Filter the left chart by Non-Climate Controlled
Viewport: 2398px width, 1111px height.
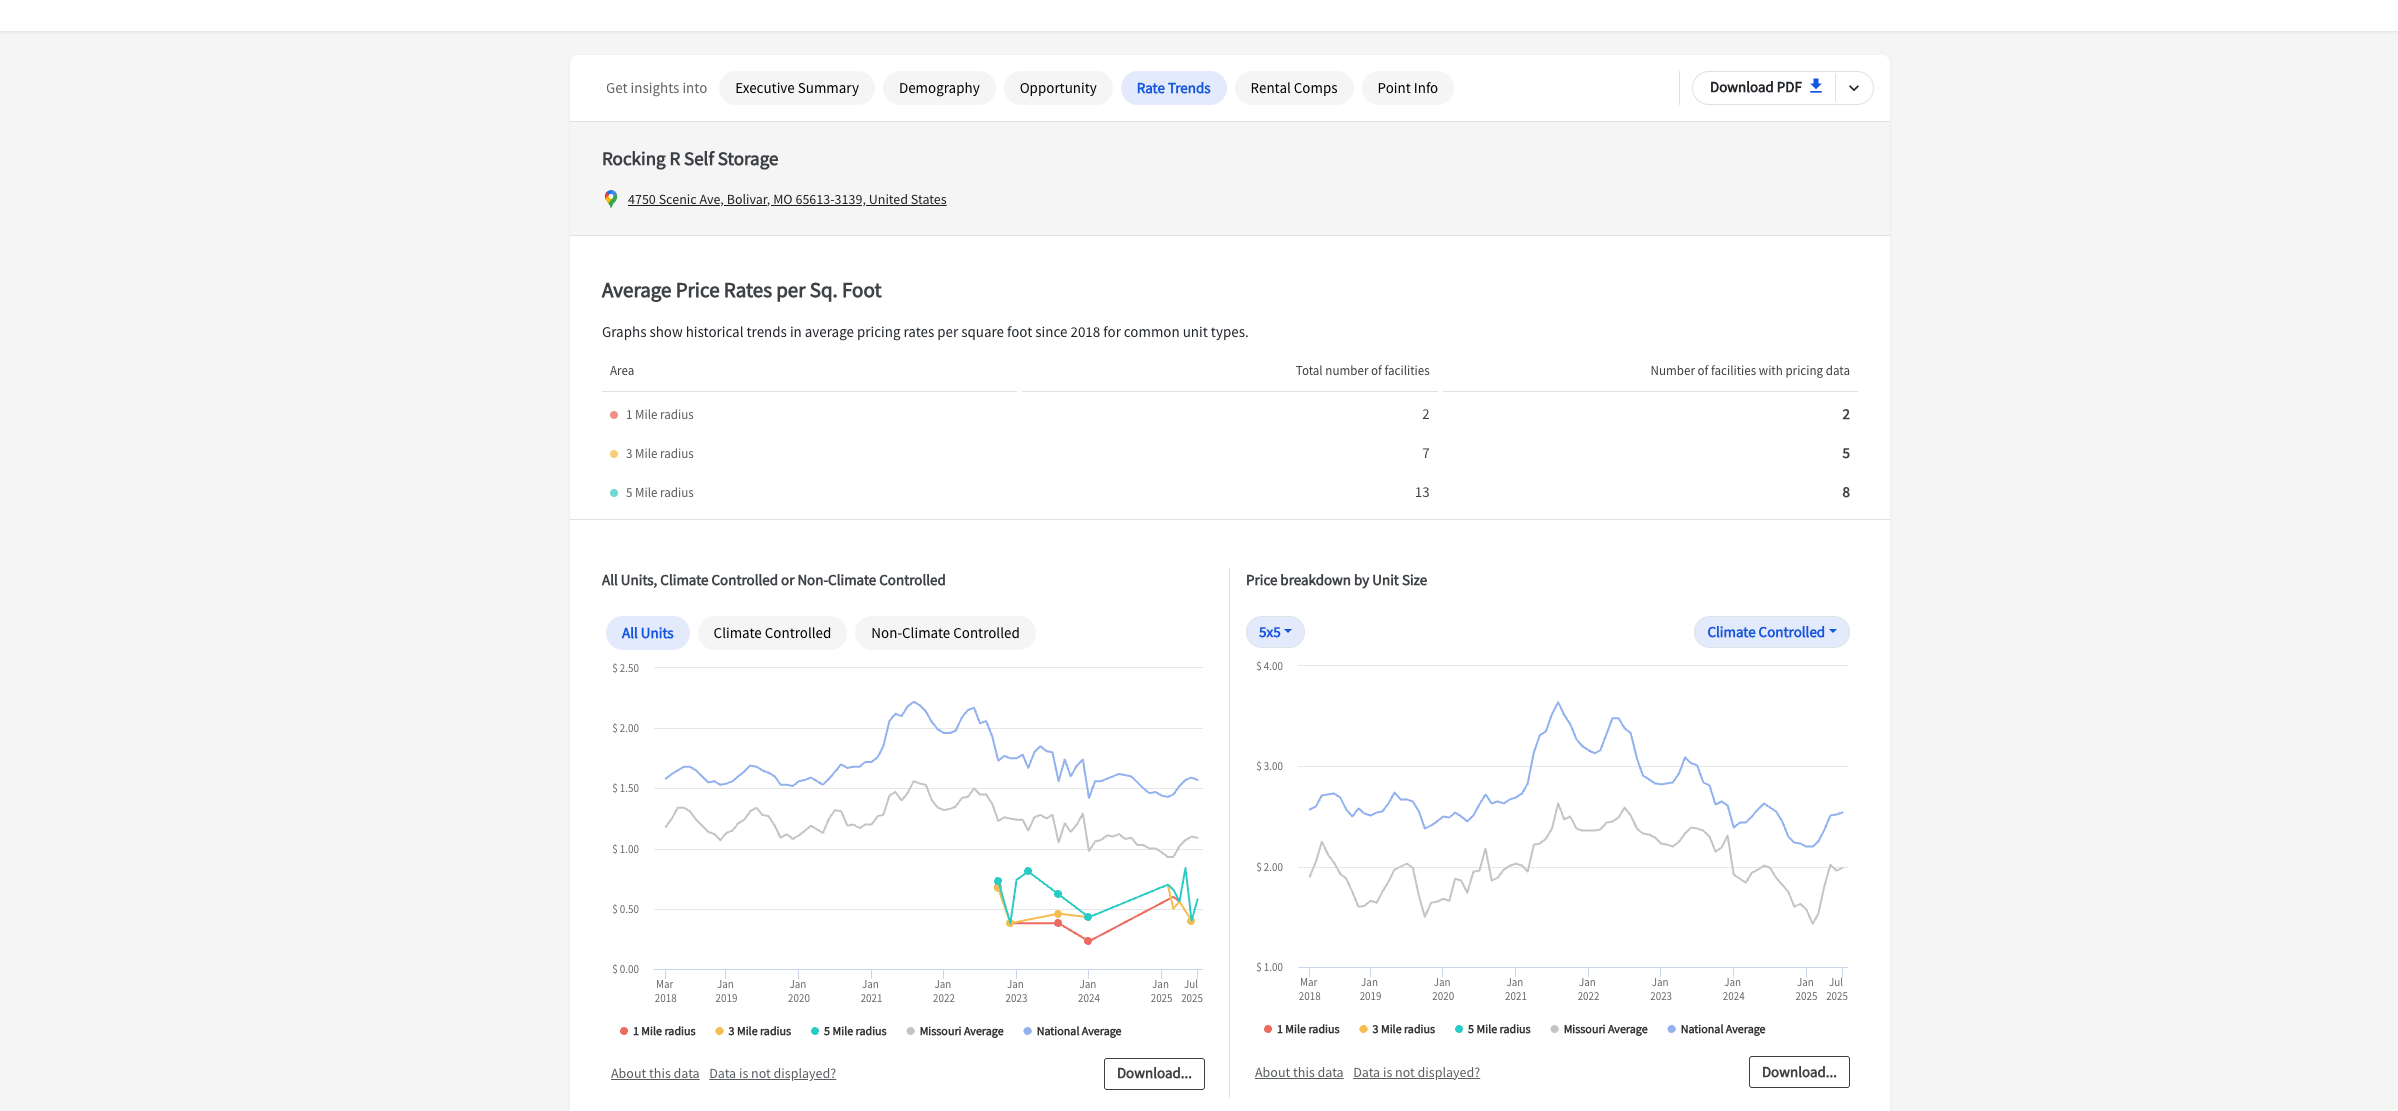click(945, 633)
